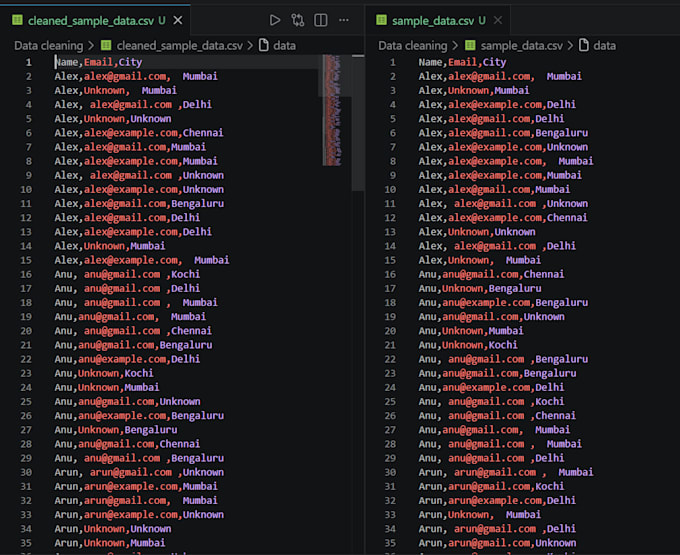Click CSV file icon on cleaned_sample_data.csv tab
Viewport: 680px width, 555px height.
point(17,20)
